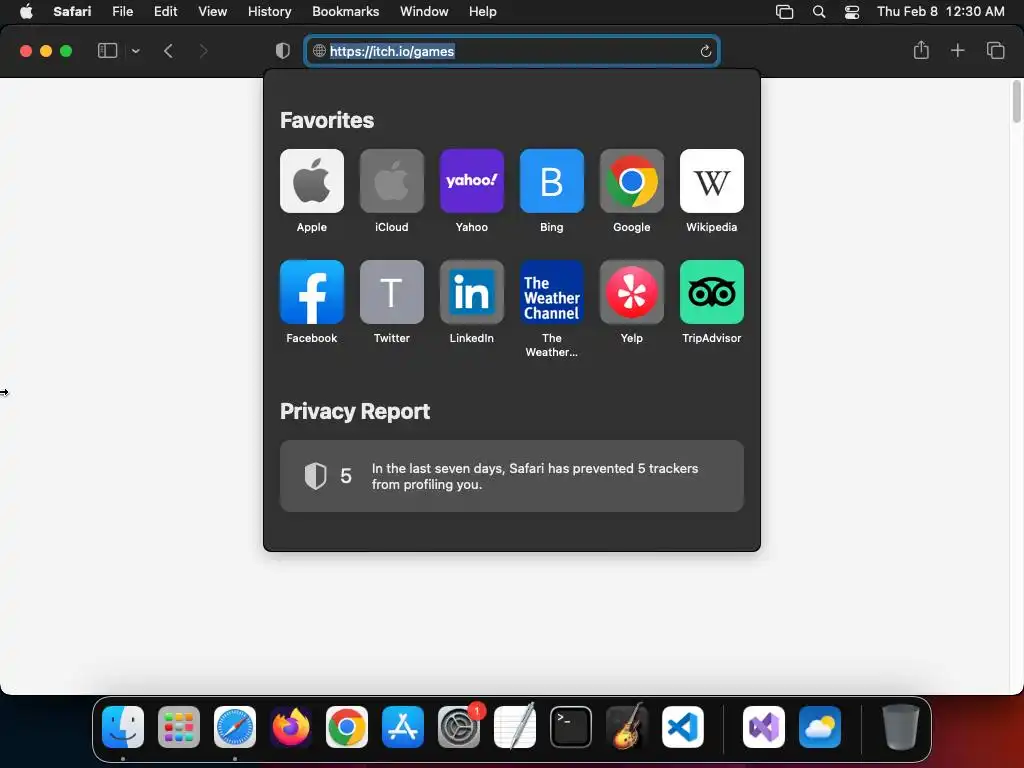The height and width of the screenshot is (768, 1024).
Task: Open the Google favorite
Action: coord(632,181)
